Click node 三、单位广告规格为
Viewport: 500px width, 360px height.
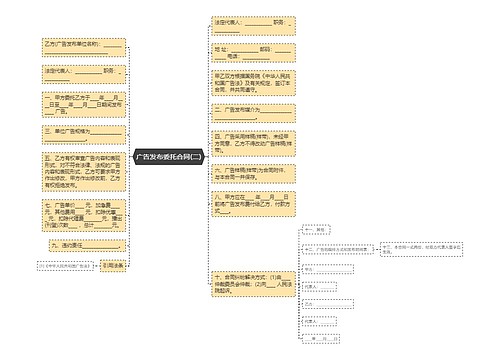click(84, 135)
